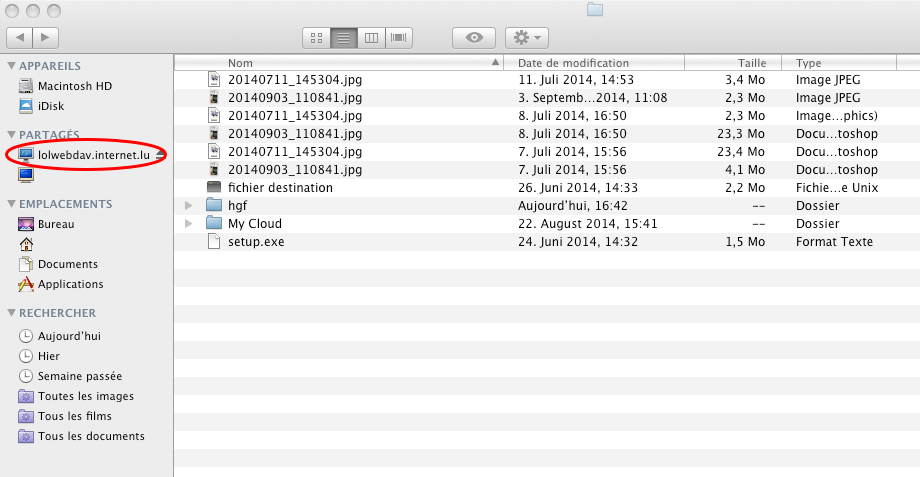Switch to icon view mode
920x477 pixels.
tap(317, 38)
